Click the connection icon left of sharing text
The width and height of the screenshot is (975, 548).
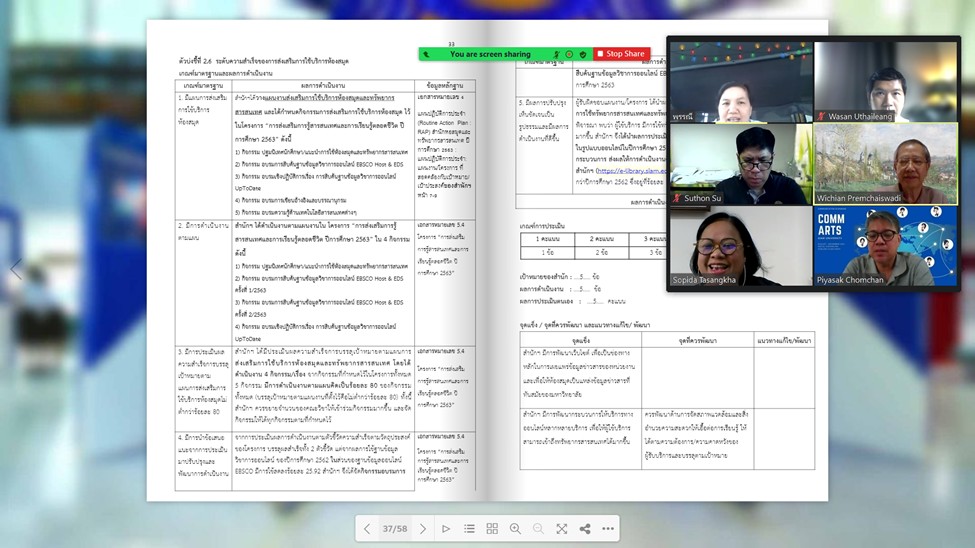[426, 54]
